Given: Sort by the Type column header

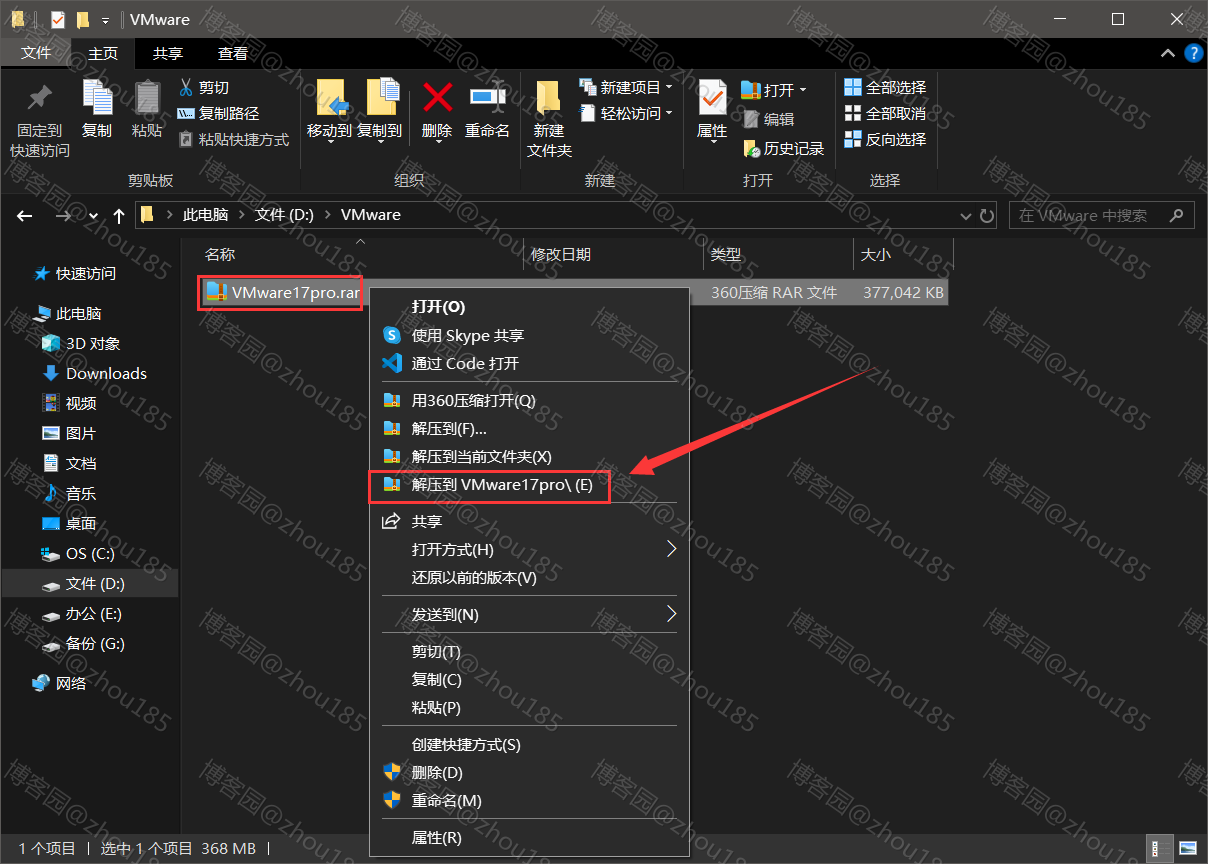Looking at the screenshot, I should pos(726,255).
